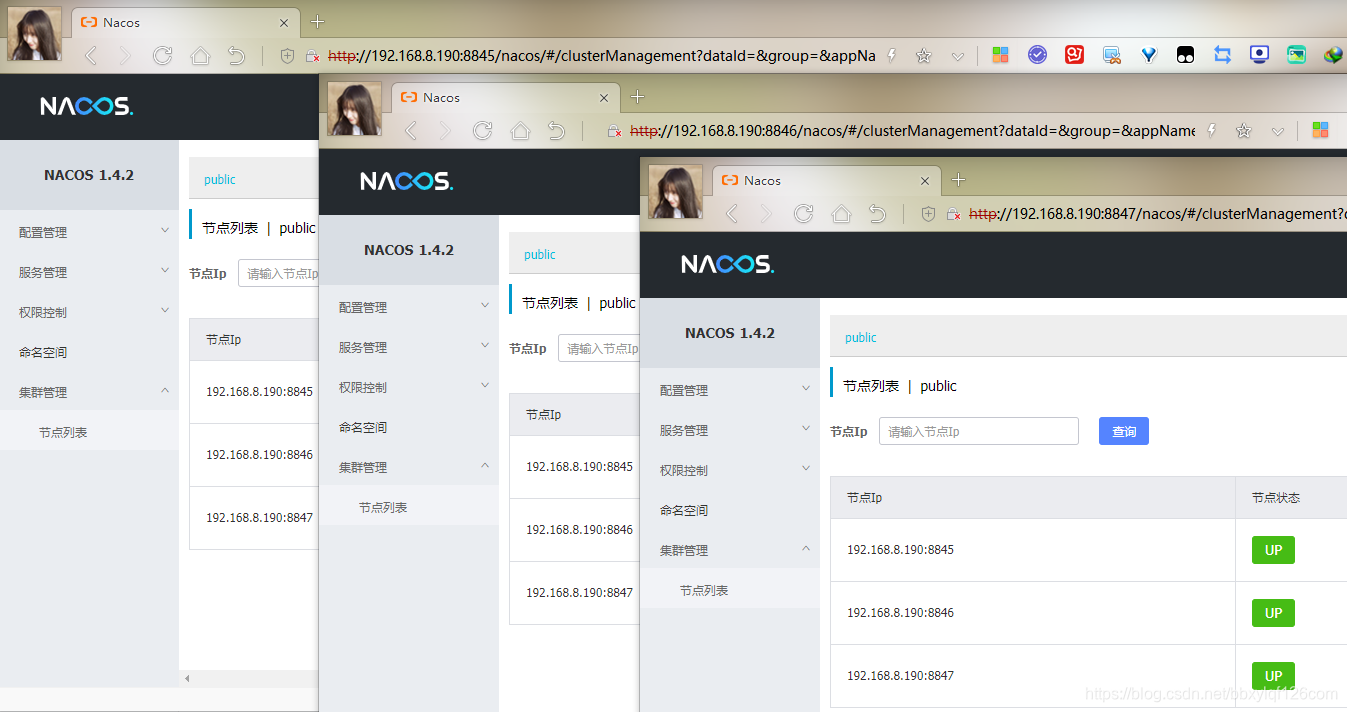
Task: Click the blue monitor extension icon
Action: point(1259,55)
